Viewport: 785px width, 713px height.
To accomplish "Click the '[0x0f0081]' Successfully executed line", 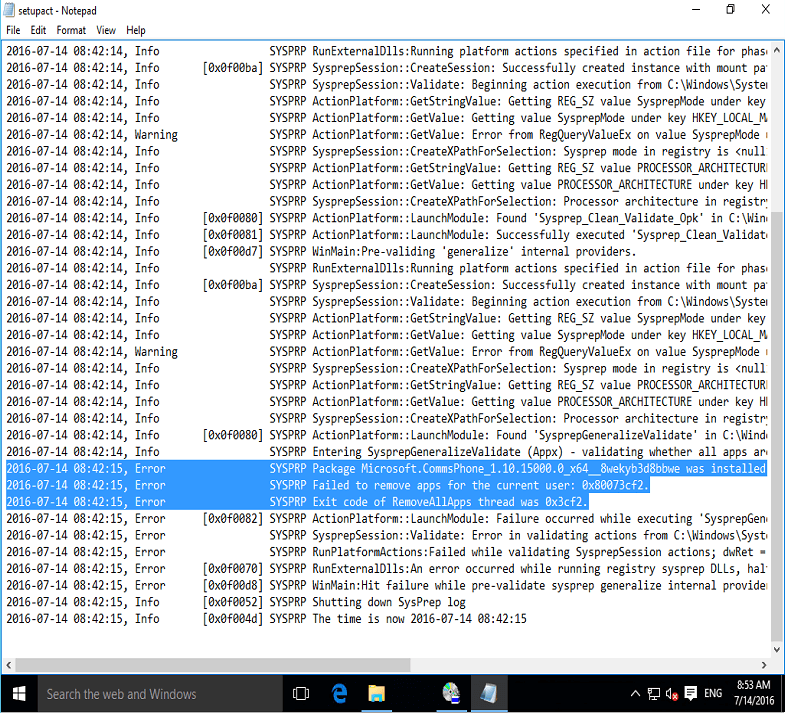I will point(386,235).
